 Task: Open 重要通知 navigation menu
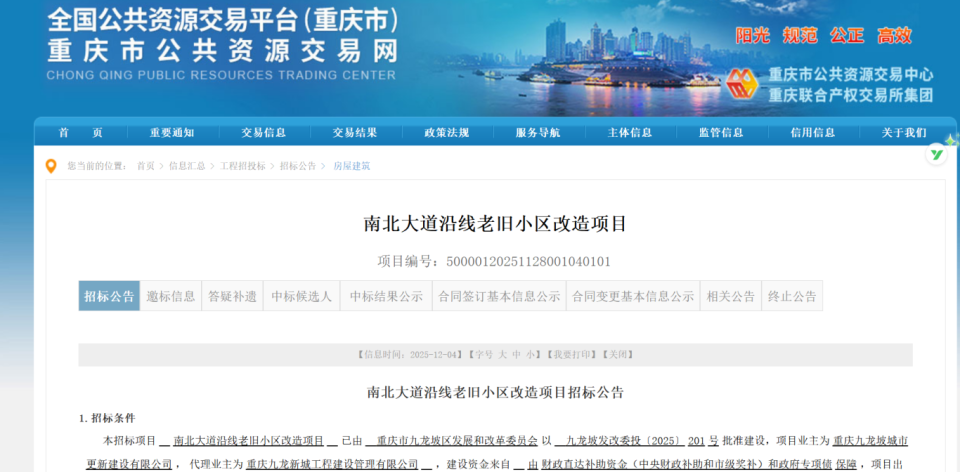click(172, 133)
